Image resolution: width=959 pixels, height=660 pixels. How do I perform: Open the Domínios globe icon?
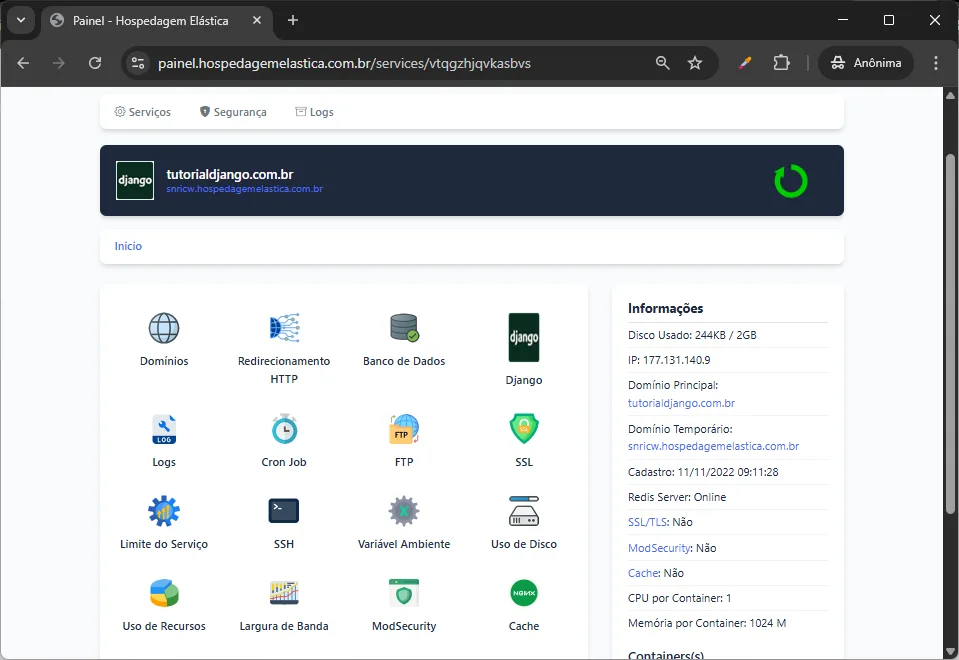(164, 328)
